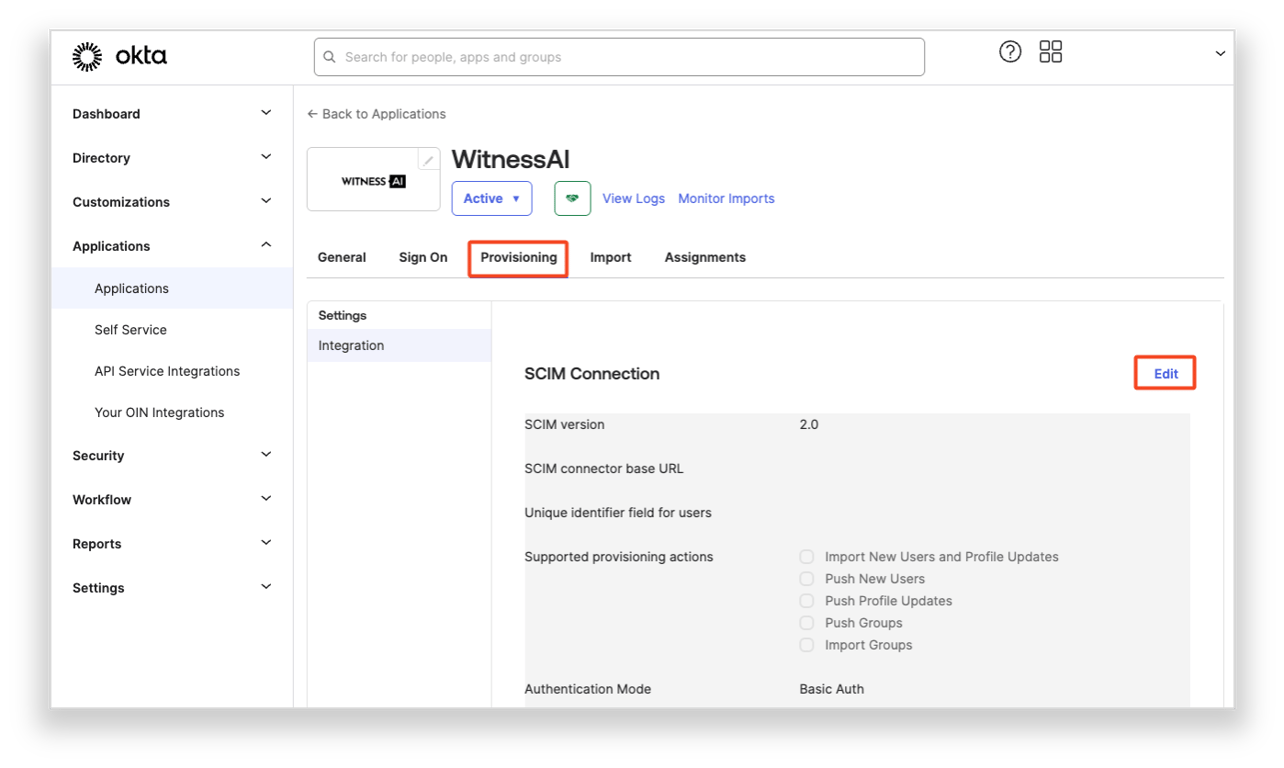Open the View Logs link
The image size is (1284, 768).
point(633,198)
